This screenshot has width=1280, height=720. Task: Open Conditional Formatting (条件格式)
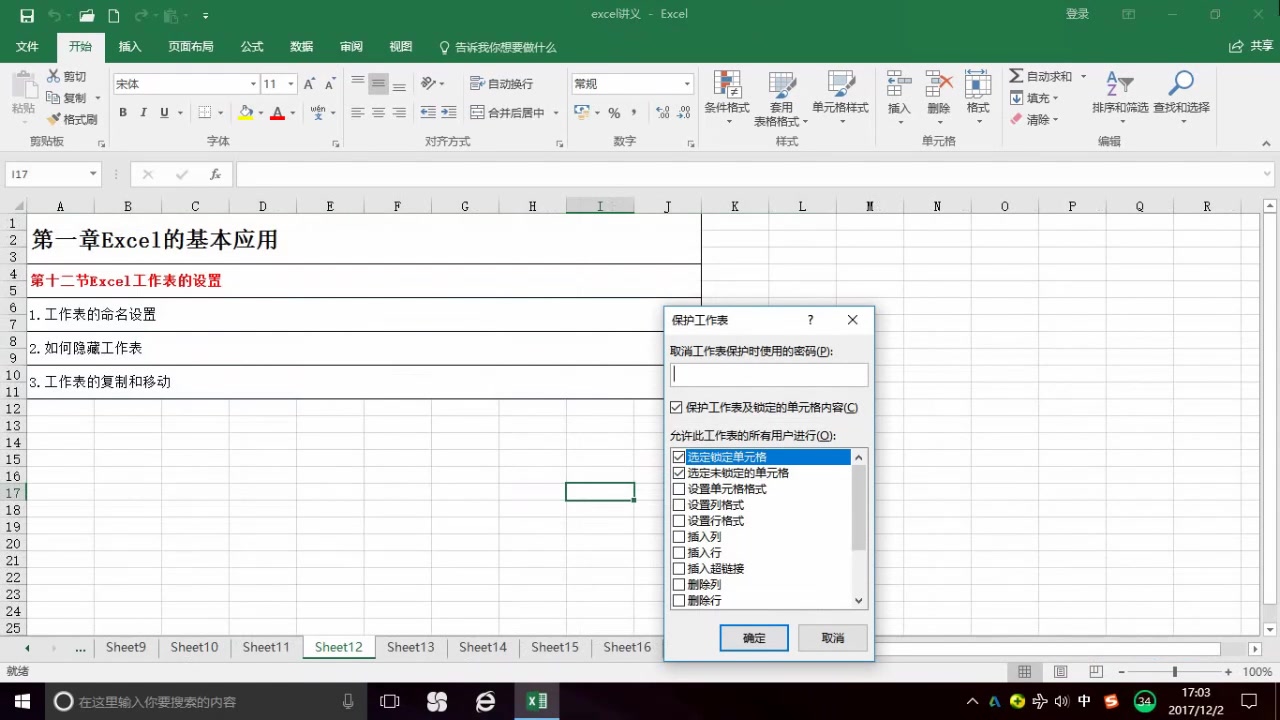click(727, 96)
